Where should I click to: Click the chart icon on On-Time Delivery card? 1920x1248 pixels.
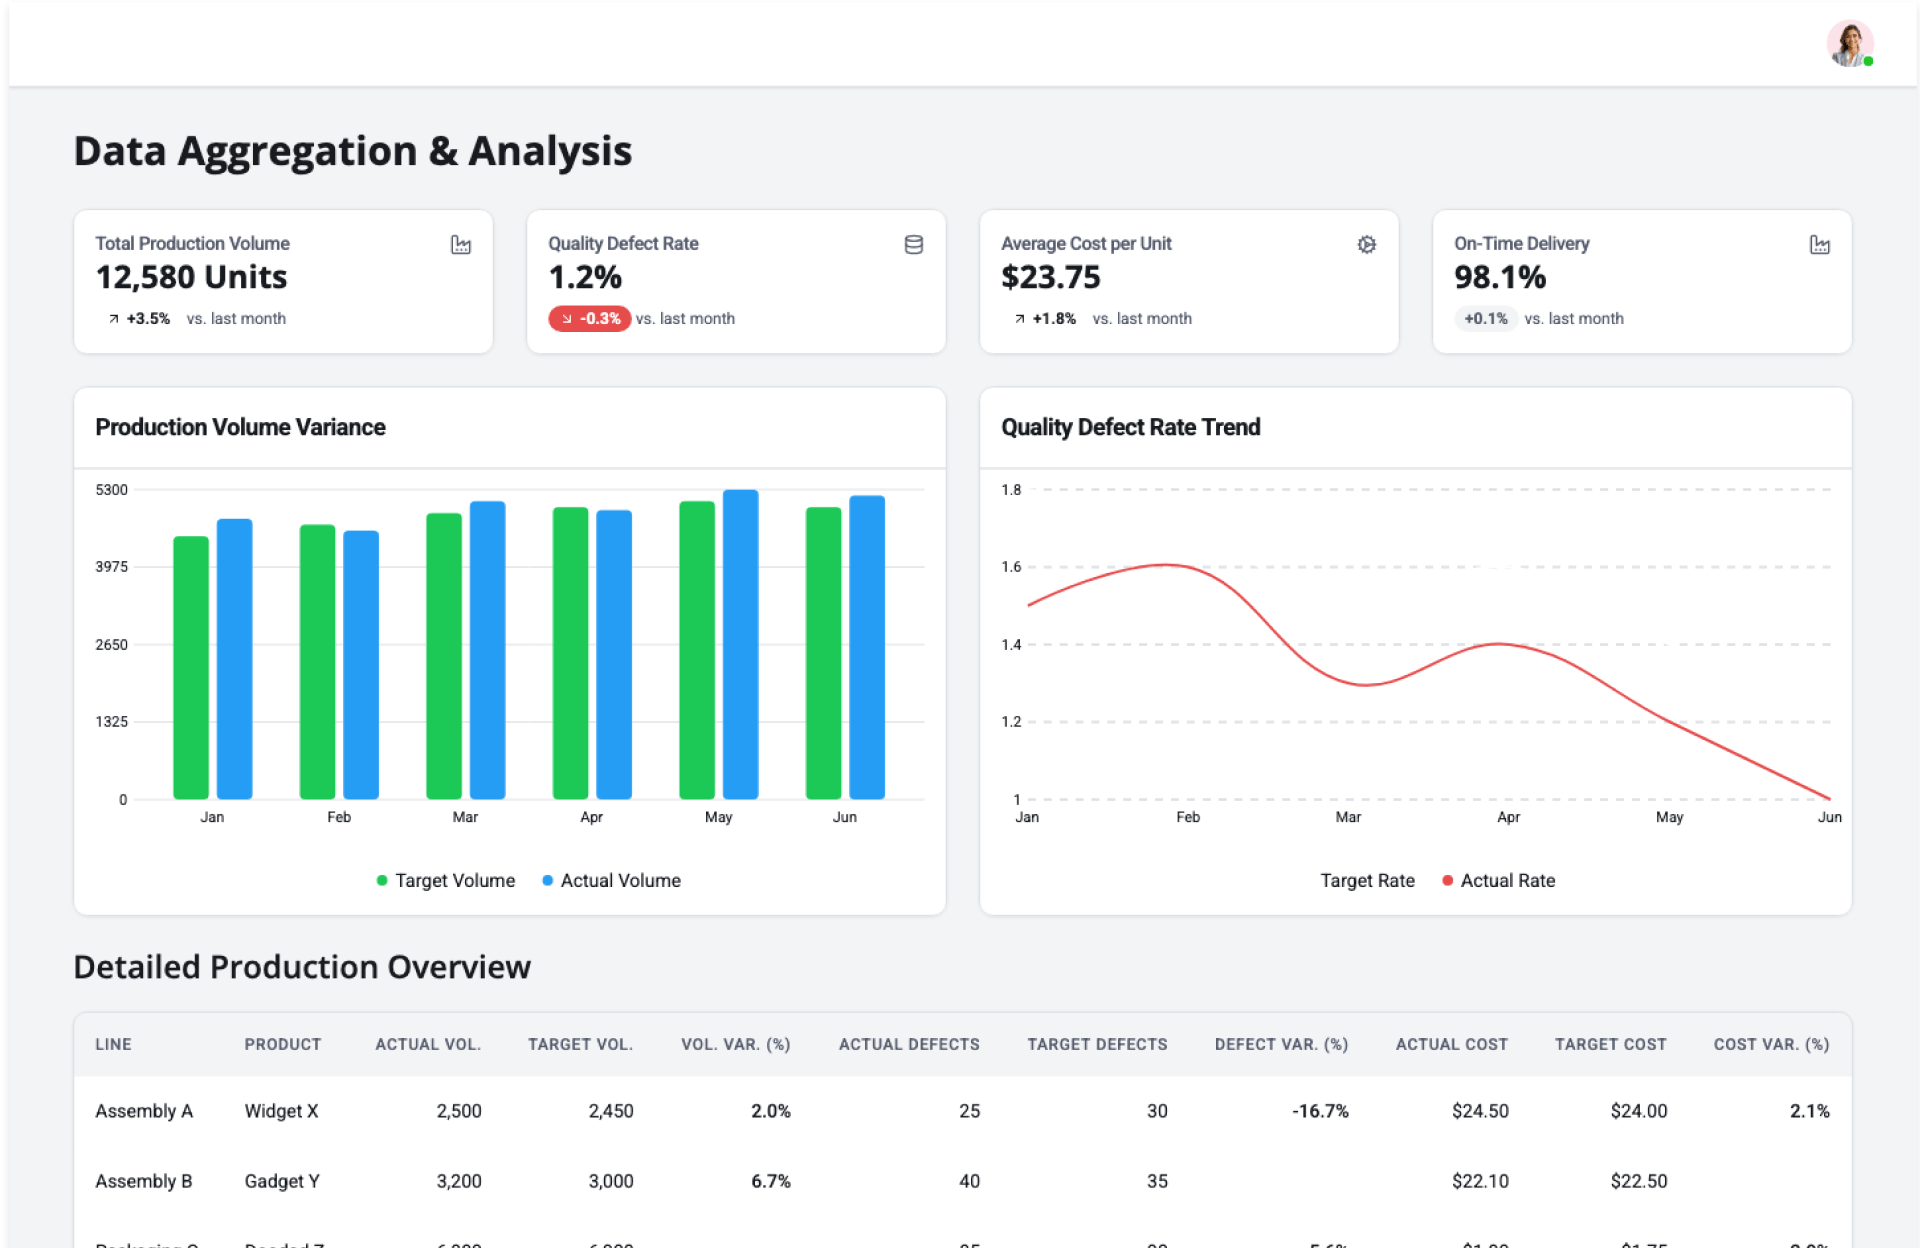[x=1819, y=245]
